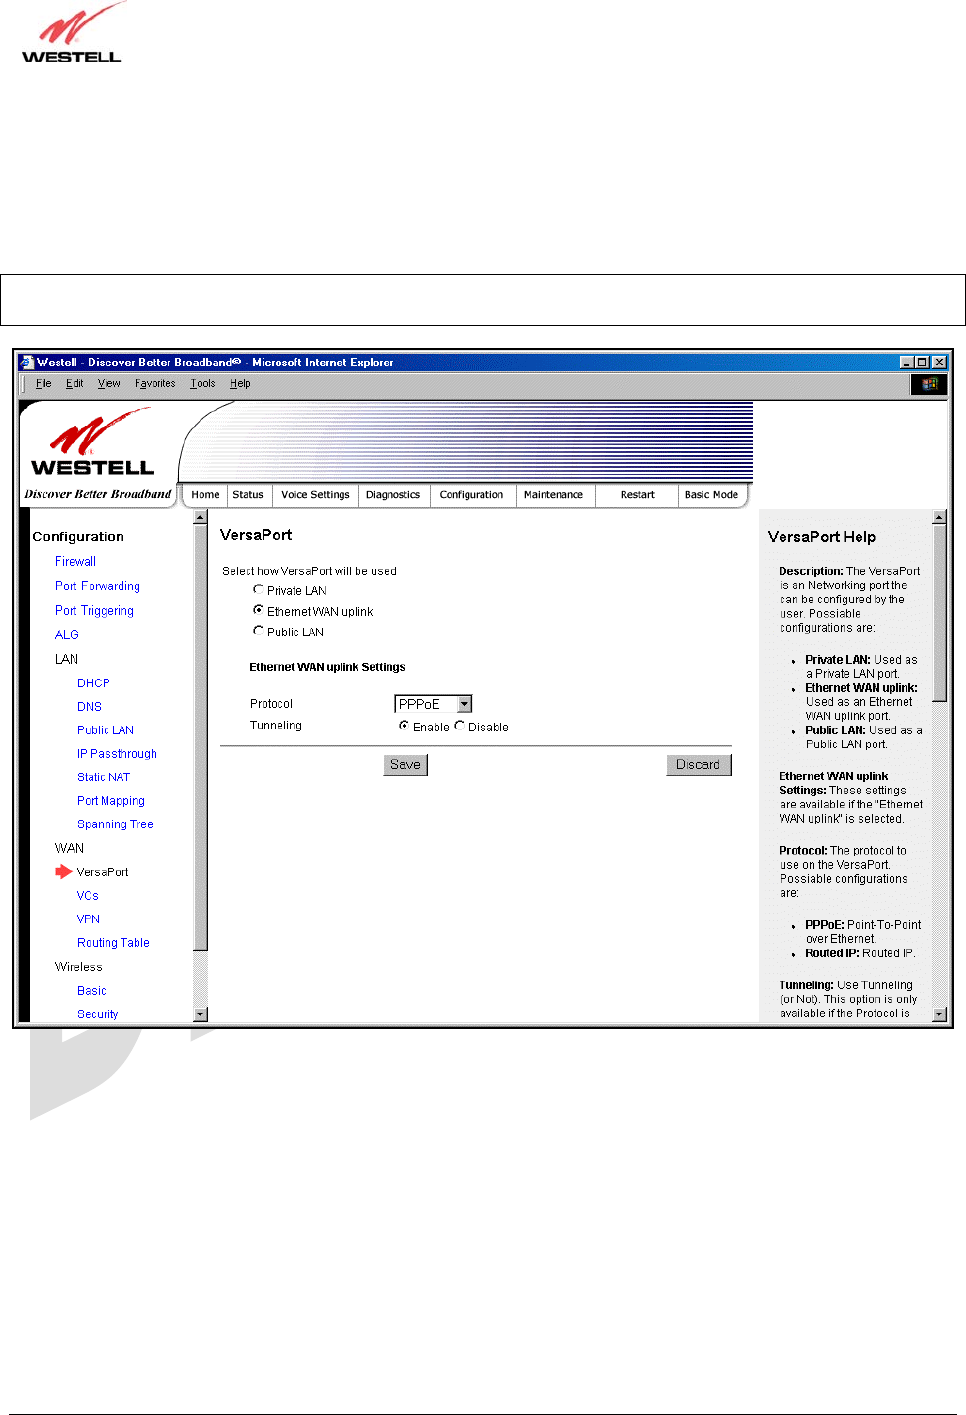Close the Internet Explorer window
The image size is (966, 1415).
pyautogui.click(x=939, y=362)
